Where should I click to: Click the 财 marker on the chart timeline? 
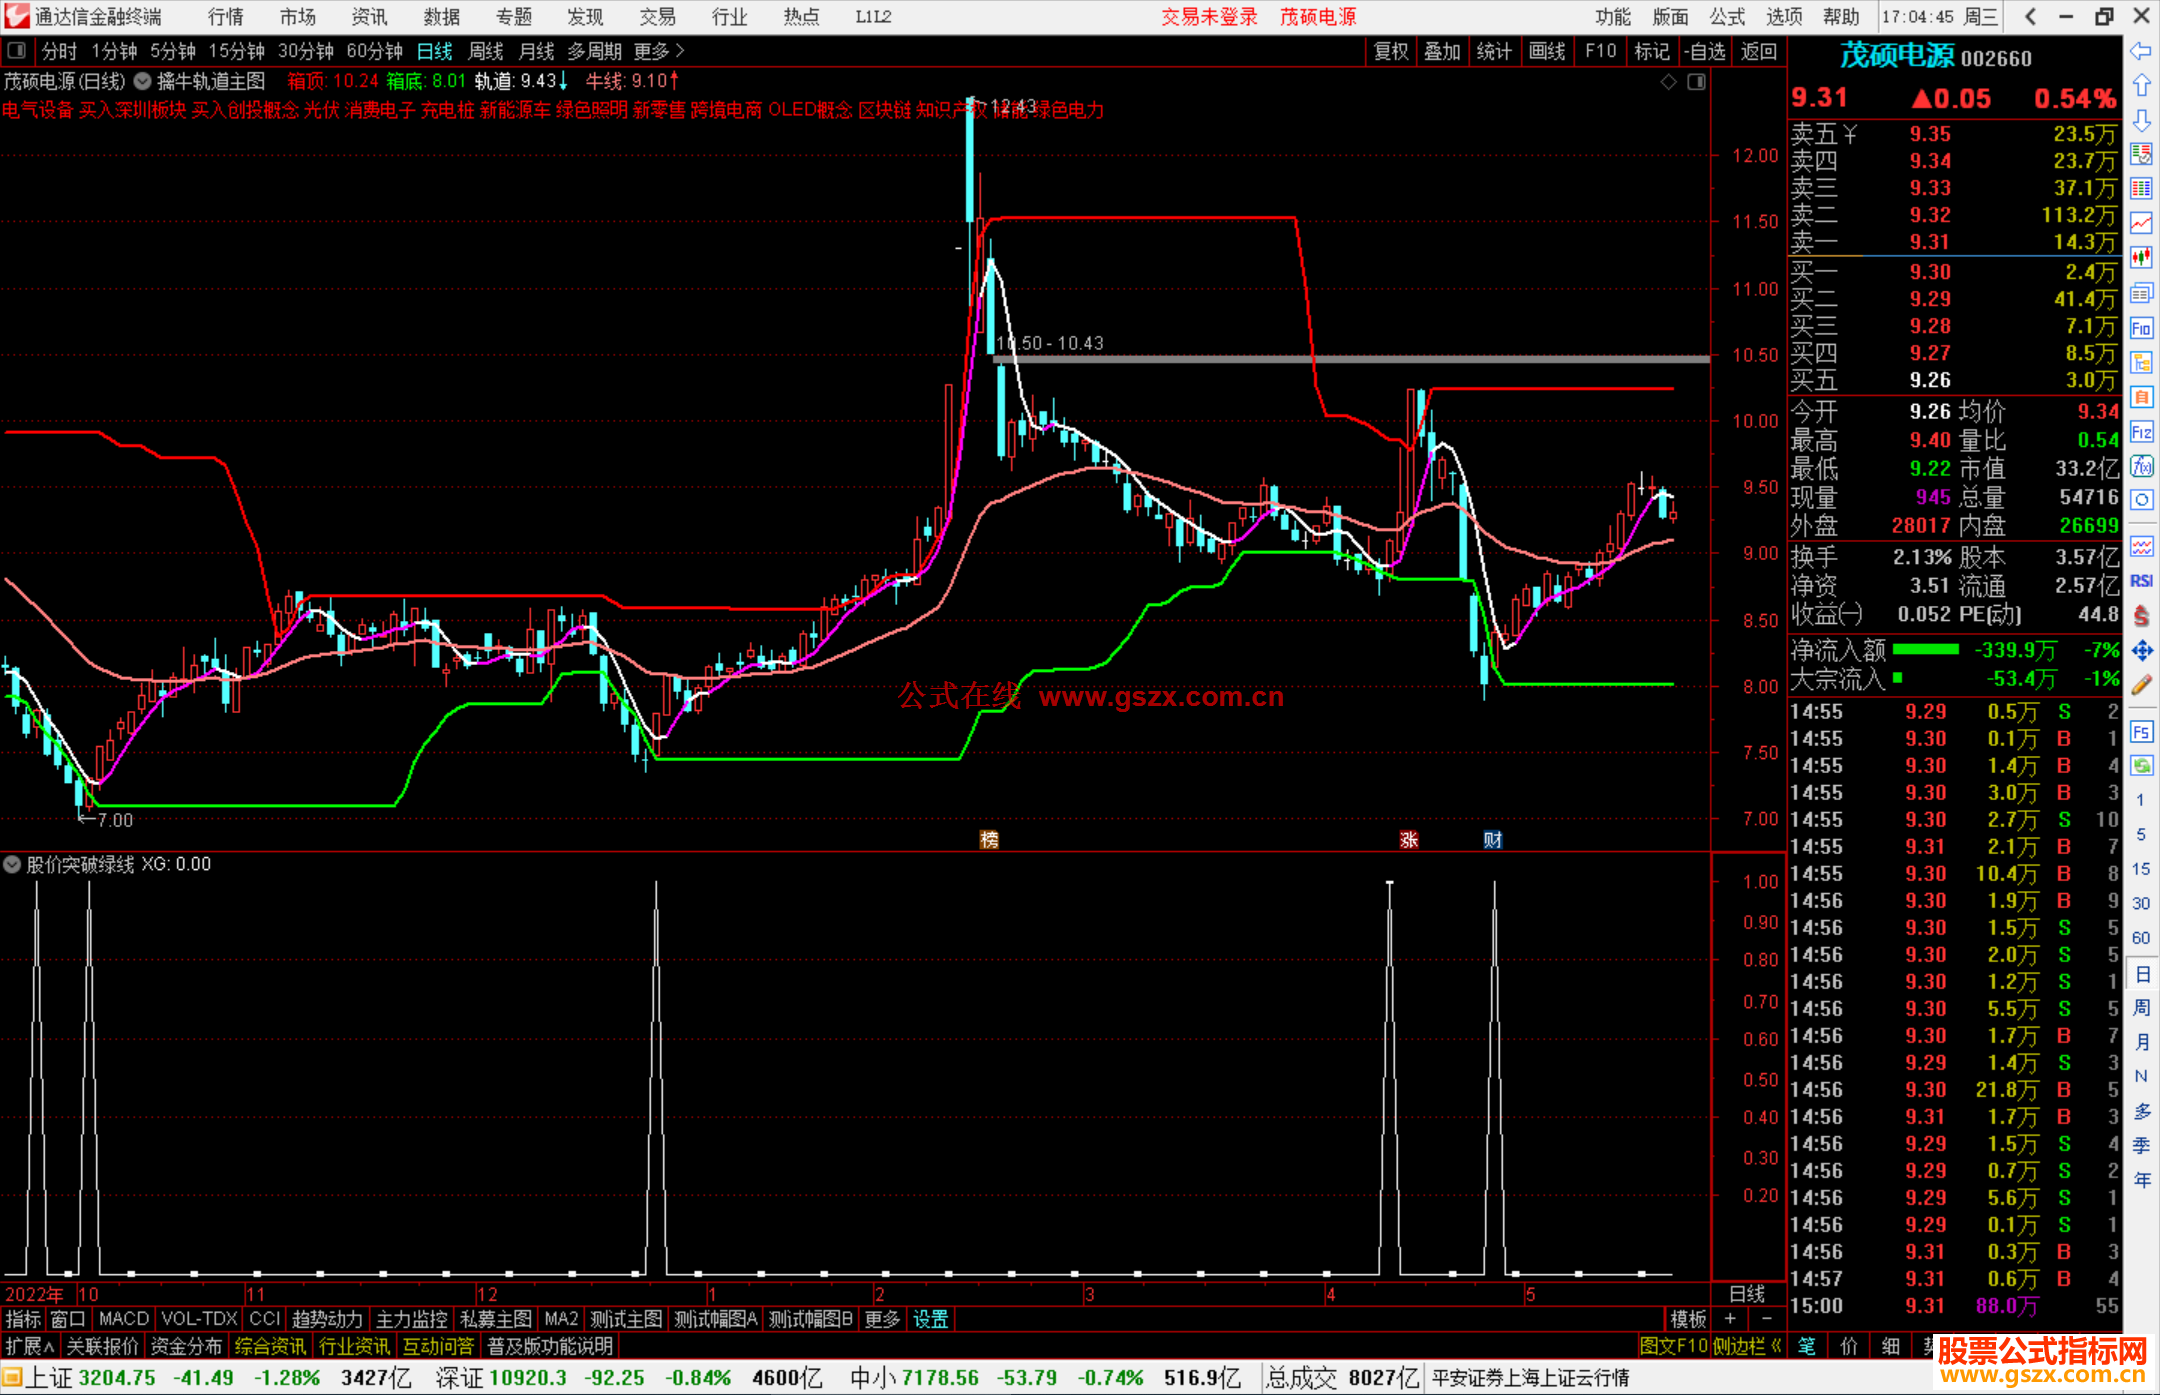coord(1493,839)
